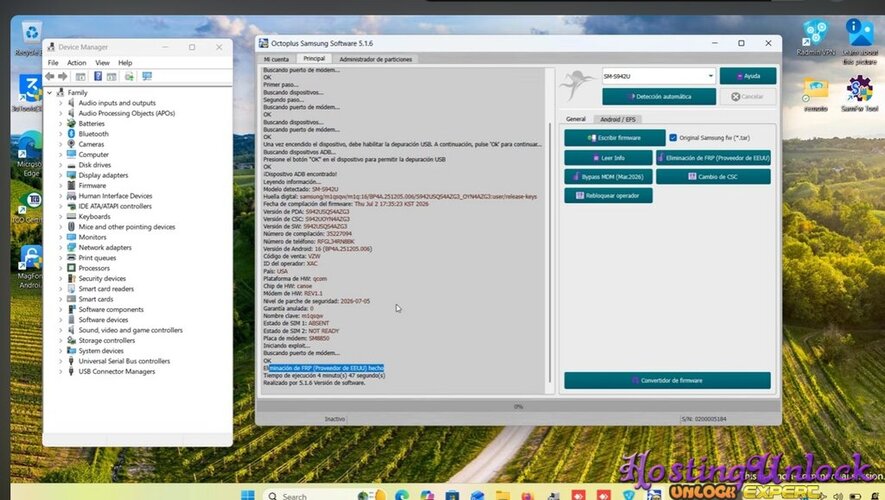Open Edge from the taskbar
The height and width of the screenshot is (500, 885).
point(402,495)
